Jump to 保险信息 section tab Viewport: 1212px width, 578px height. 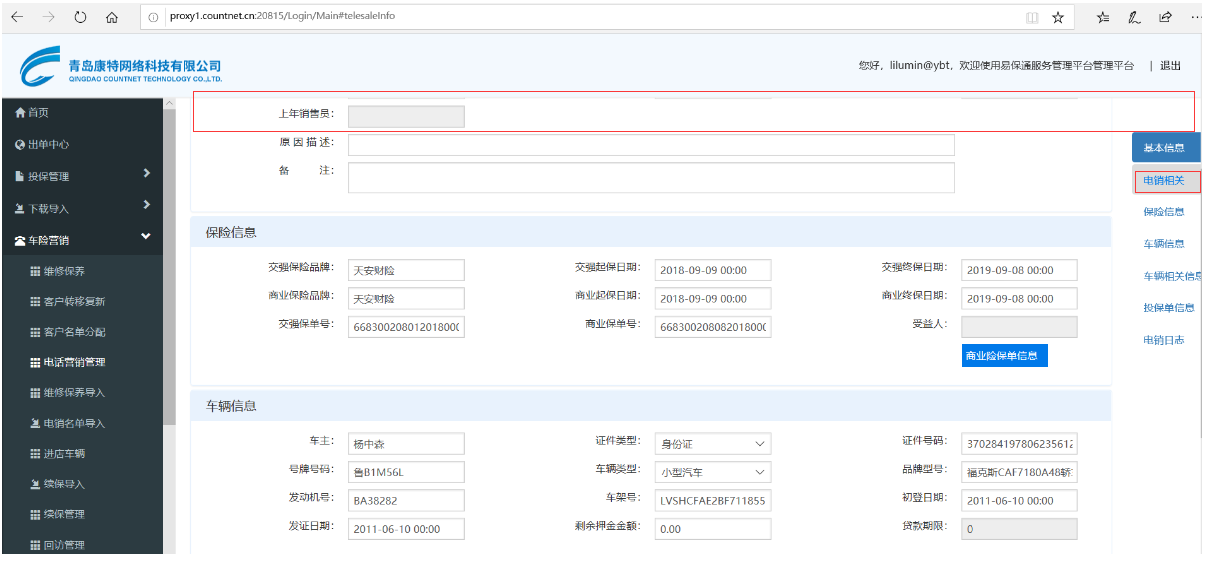(x=1164, y=212)
